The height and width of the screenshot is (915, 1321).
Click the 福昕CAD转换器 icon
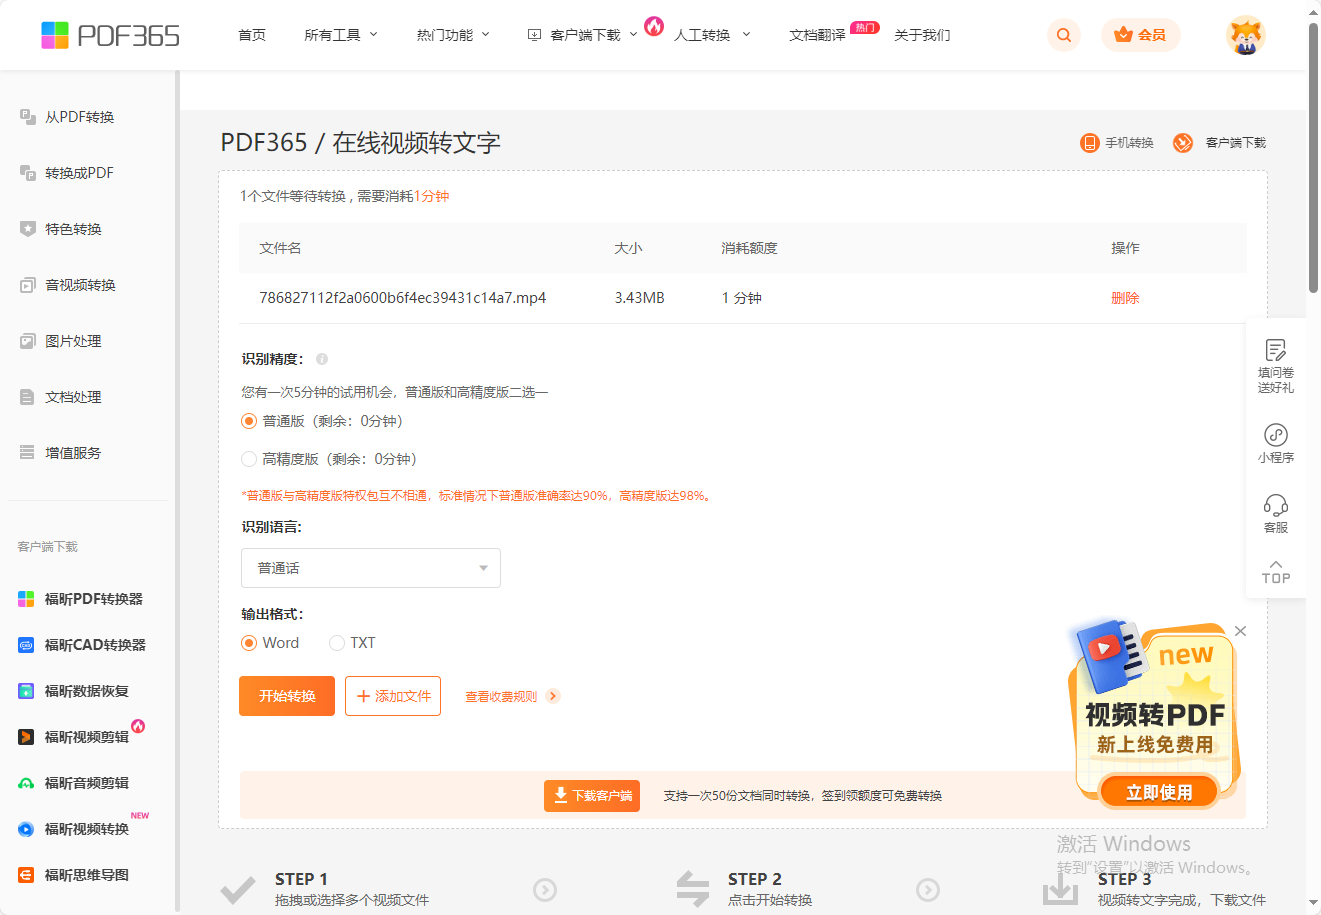tap(26, 645)
